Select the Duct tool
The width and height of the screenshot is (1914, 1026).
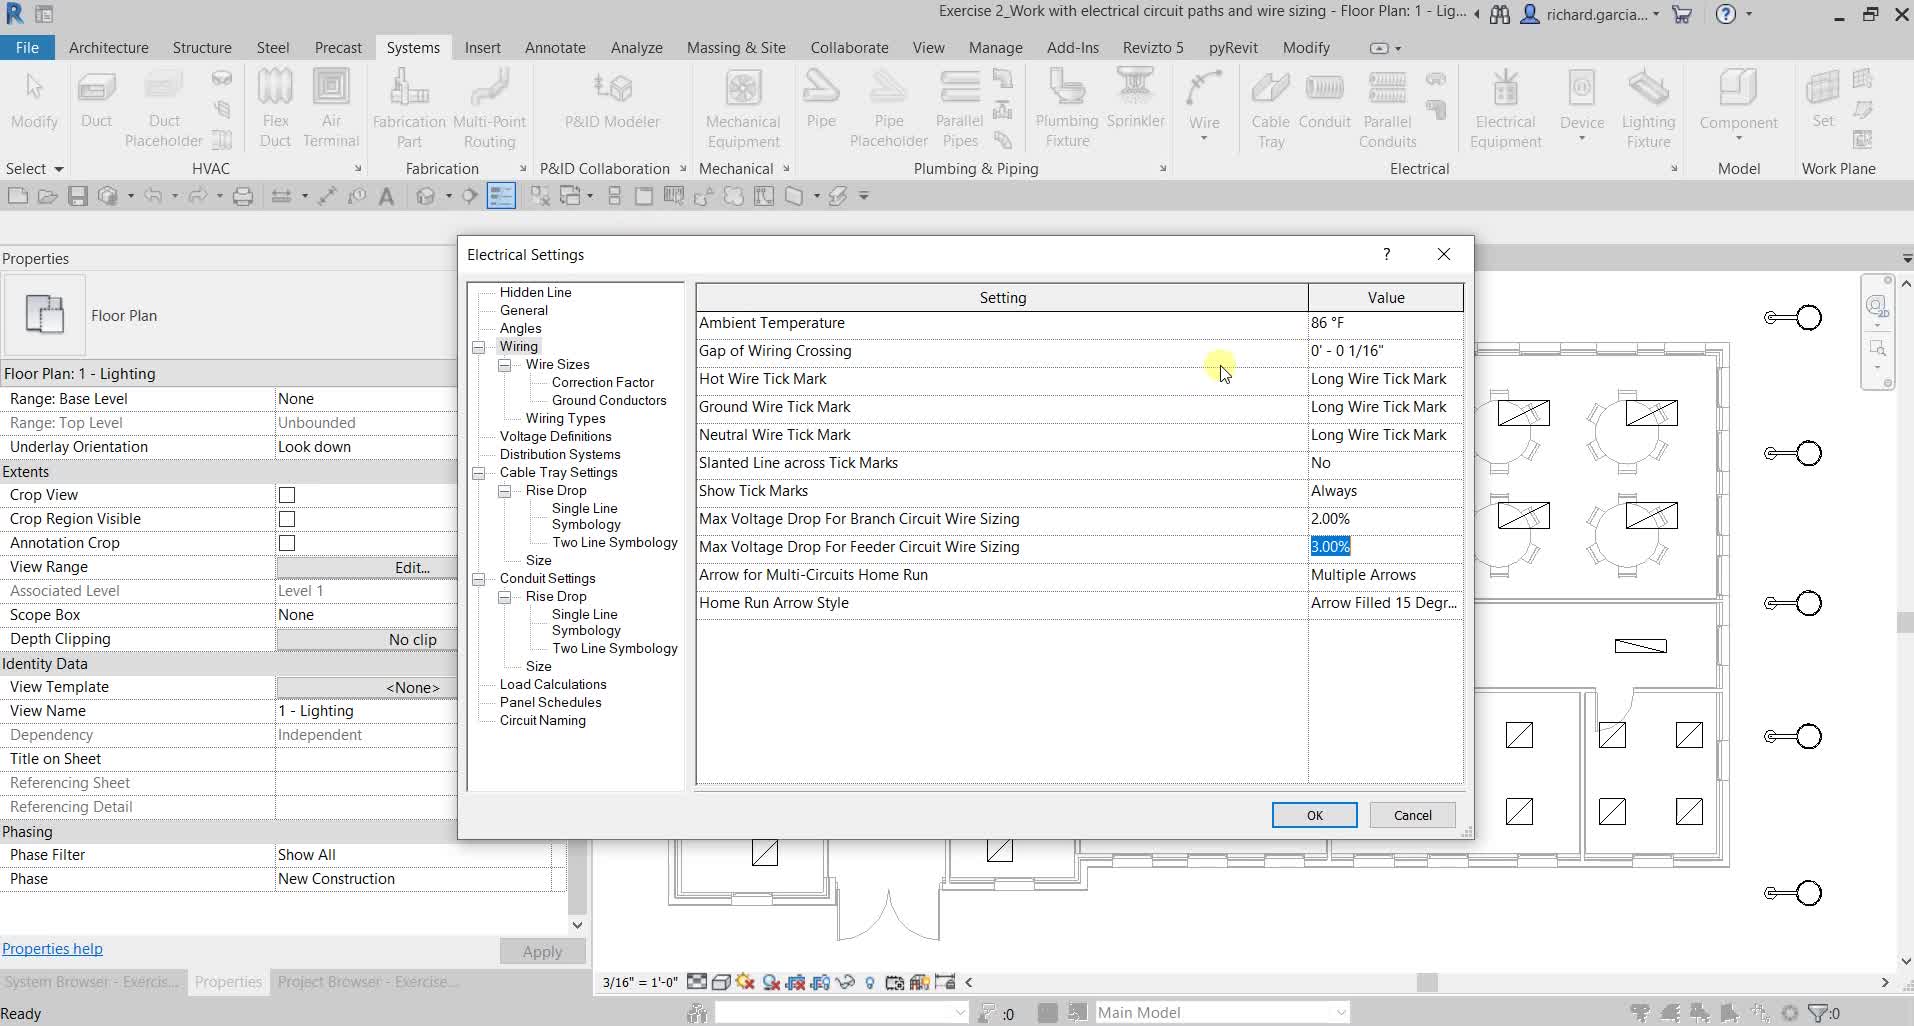[96, 100]
